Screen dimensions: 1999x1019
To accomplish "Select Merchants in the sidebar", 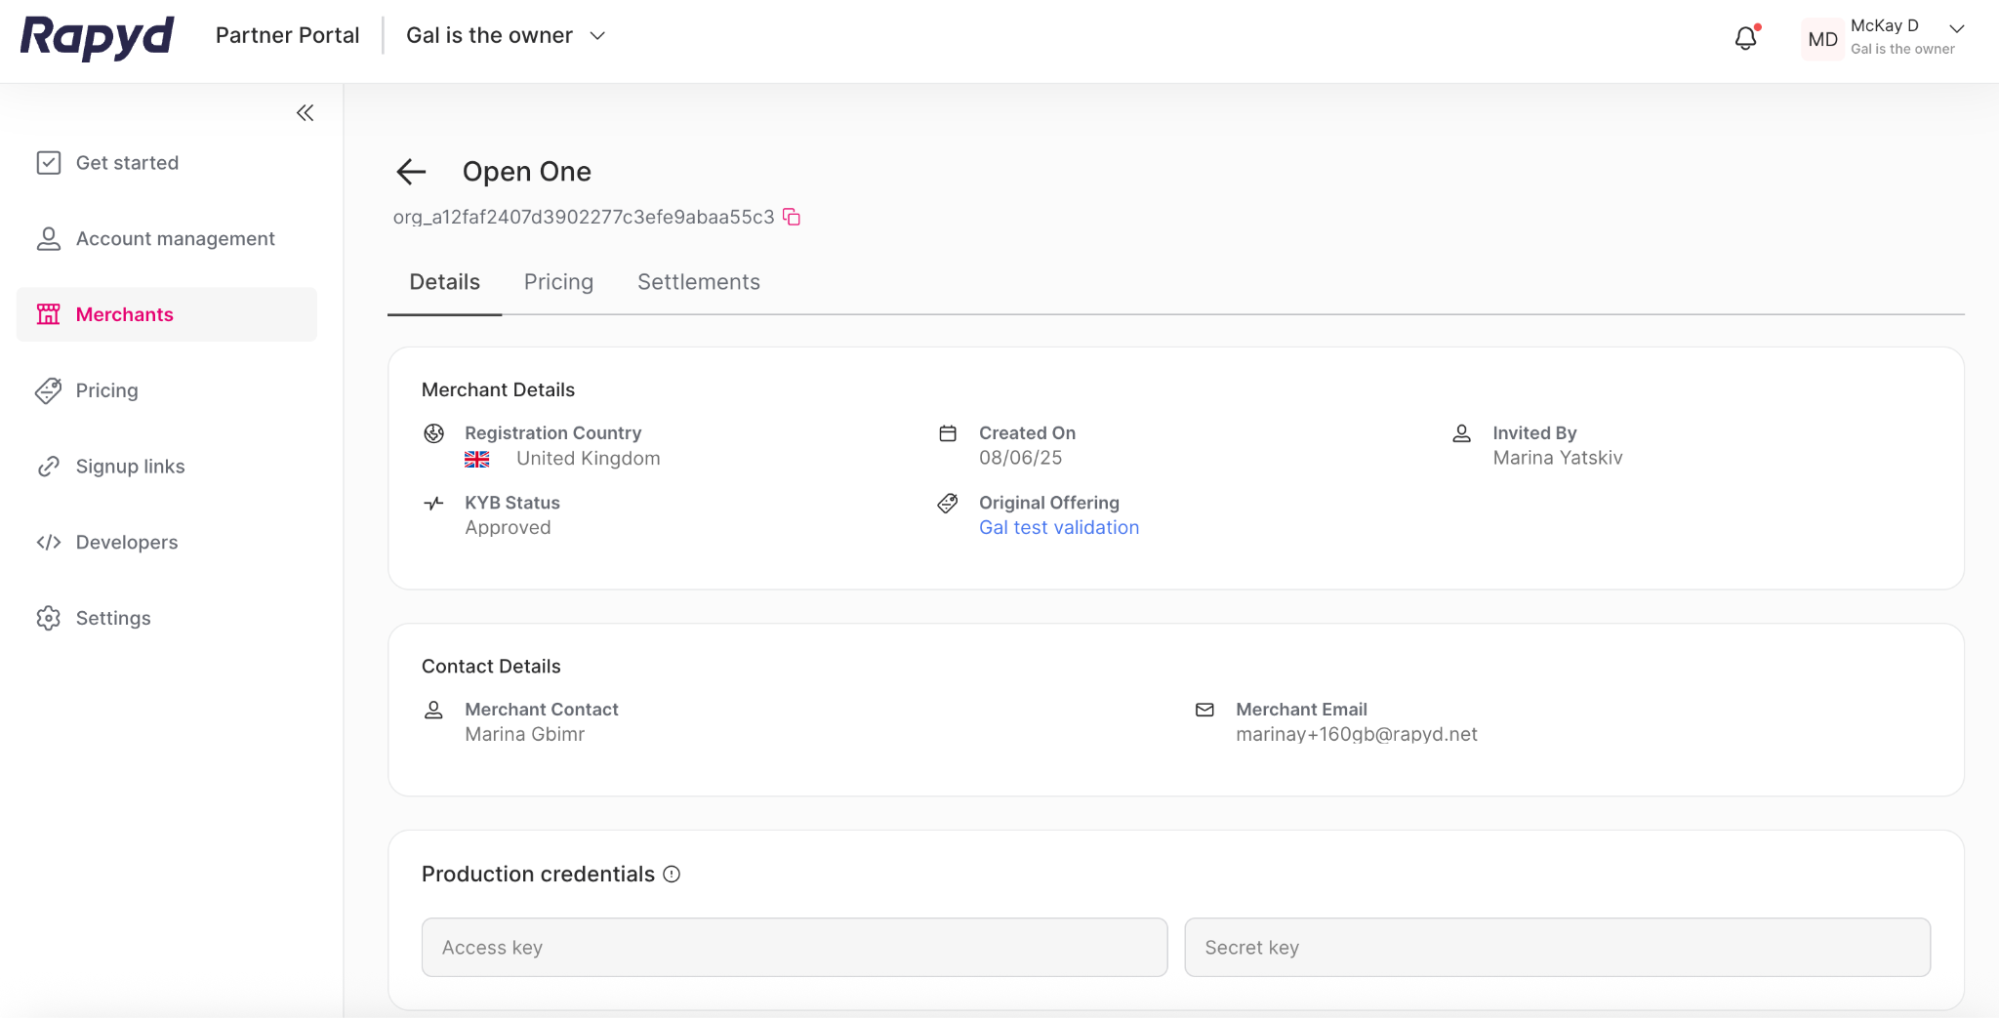I will (x=124, y=314).
